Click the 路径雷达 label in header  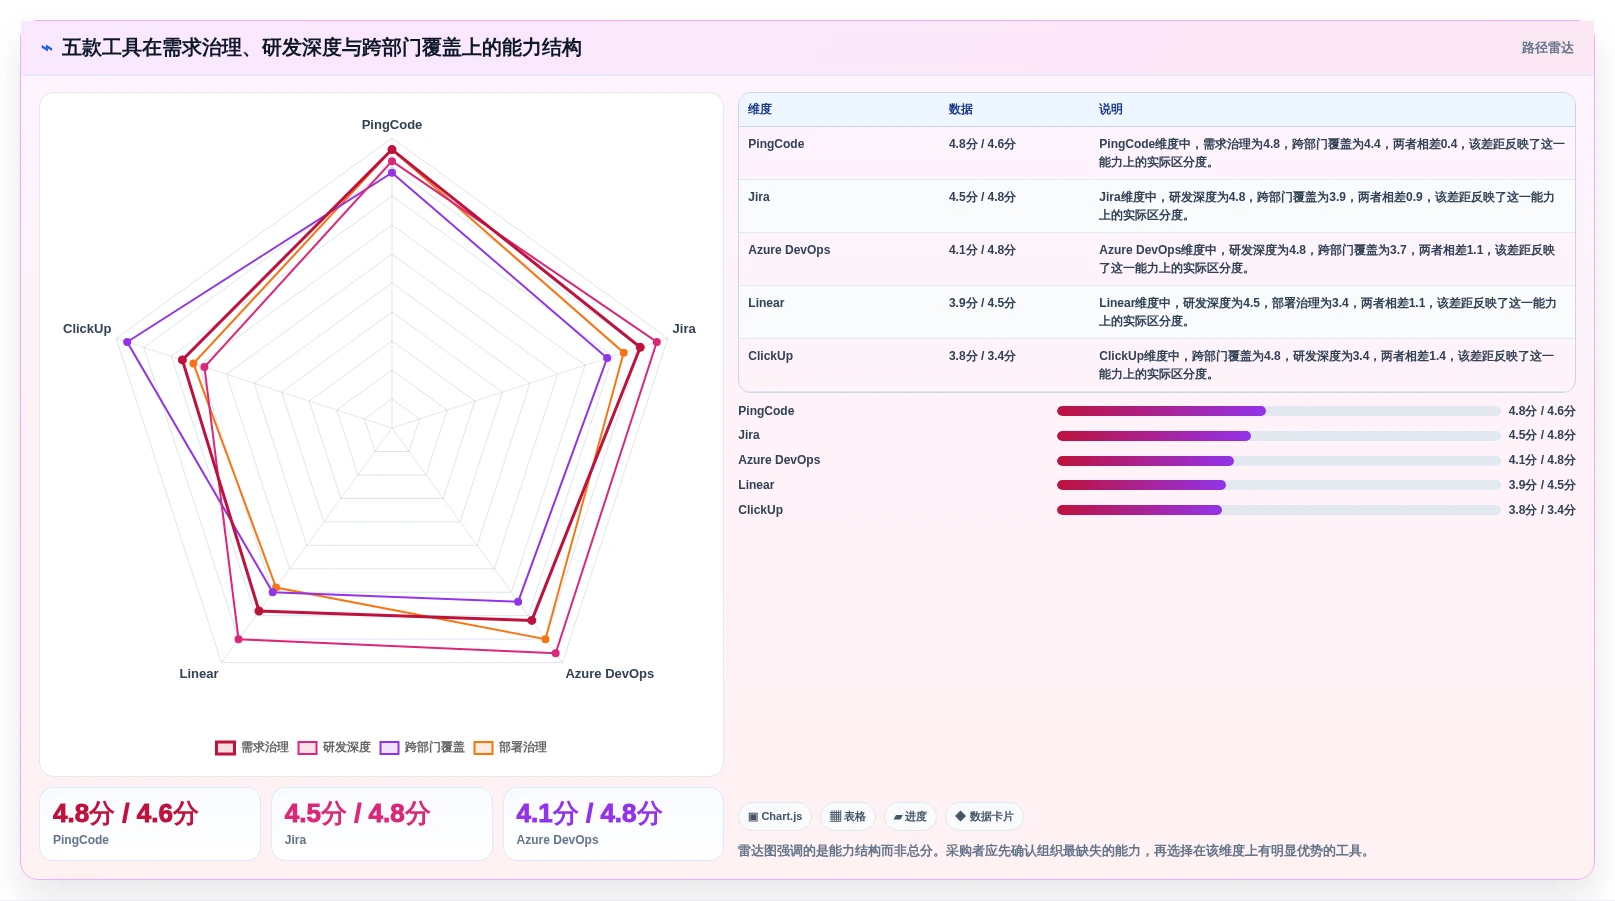pos(1547,48)
